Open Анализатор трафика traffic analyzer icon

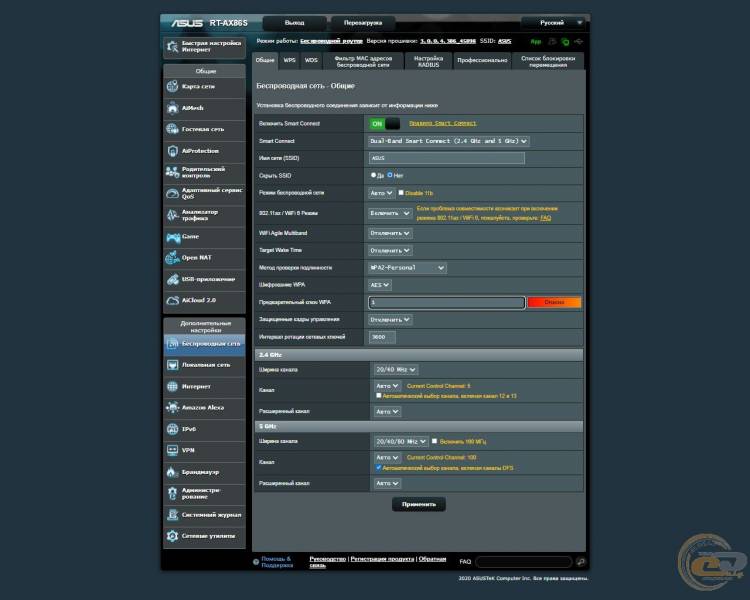click(x=172, y=215)
